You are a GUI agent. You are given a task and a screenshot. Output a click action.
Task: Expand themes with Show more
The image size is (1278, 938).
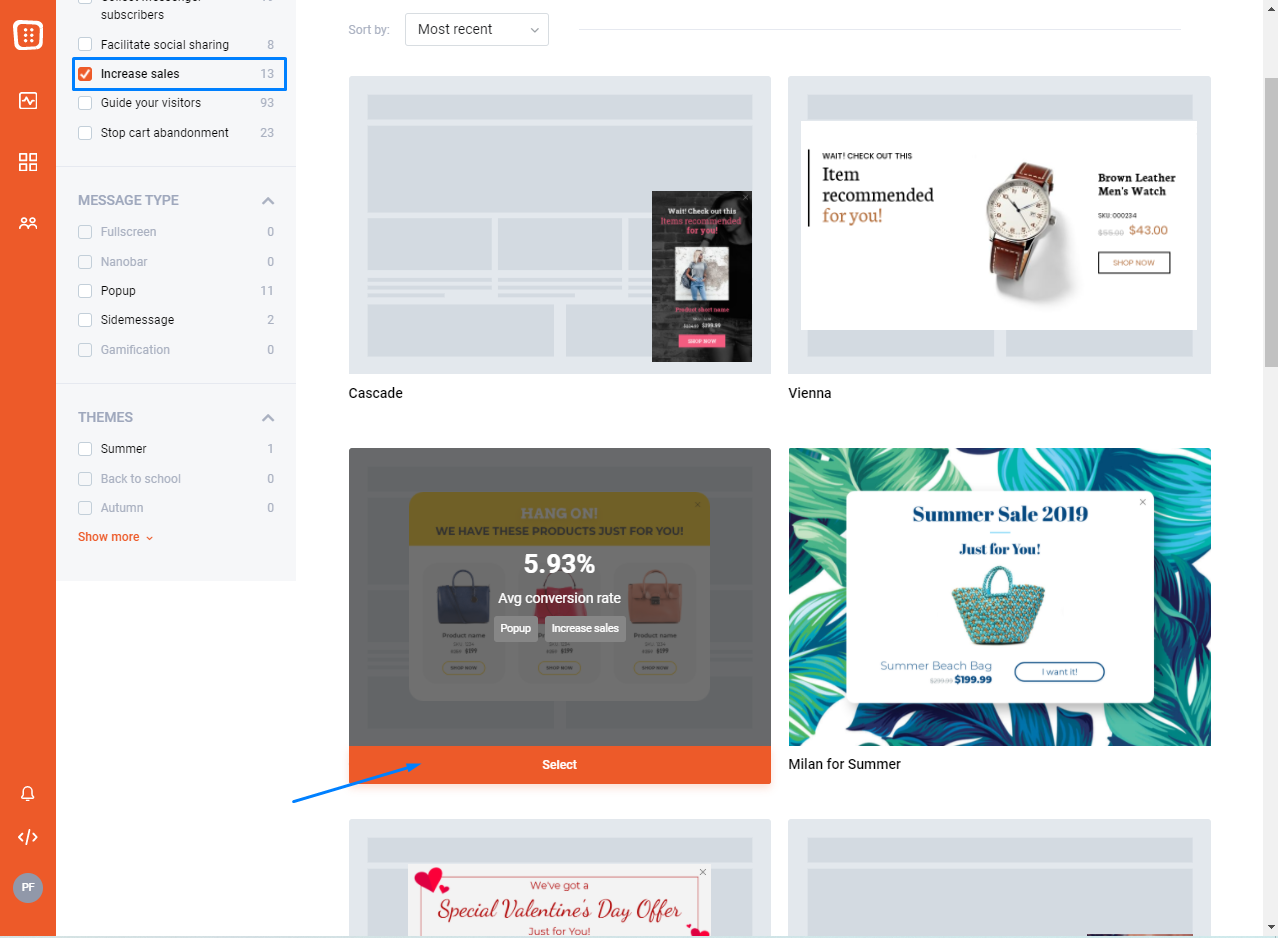(116, 537)
